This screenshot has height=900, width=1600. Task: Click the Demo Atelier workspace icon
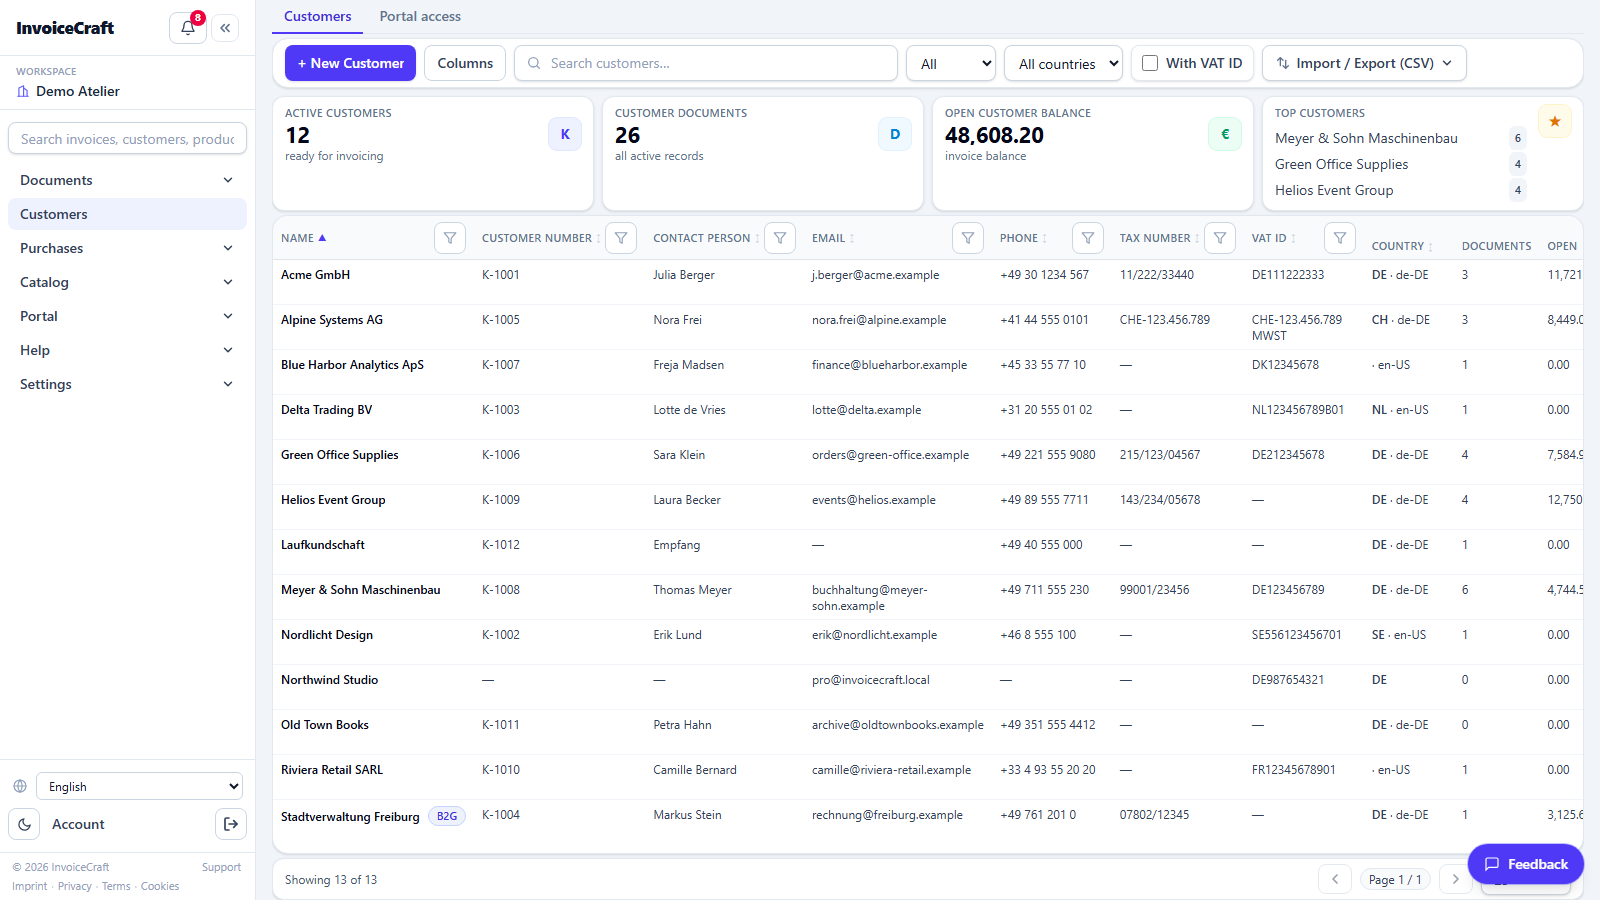tap(23, 91)
